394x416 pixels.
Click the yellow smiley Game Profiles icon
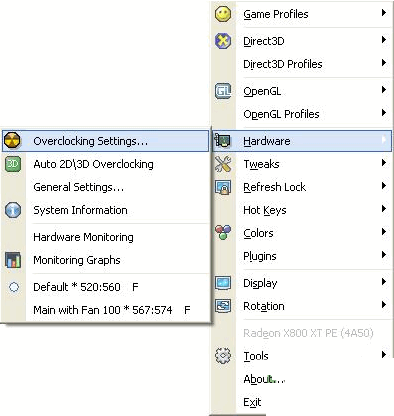coord(223,14)
